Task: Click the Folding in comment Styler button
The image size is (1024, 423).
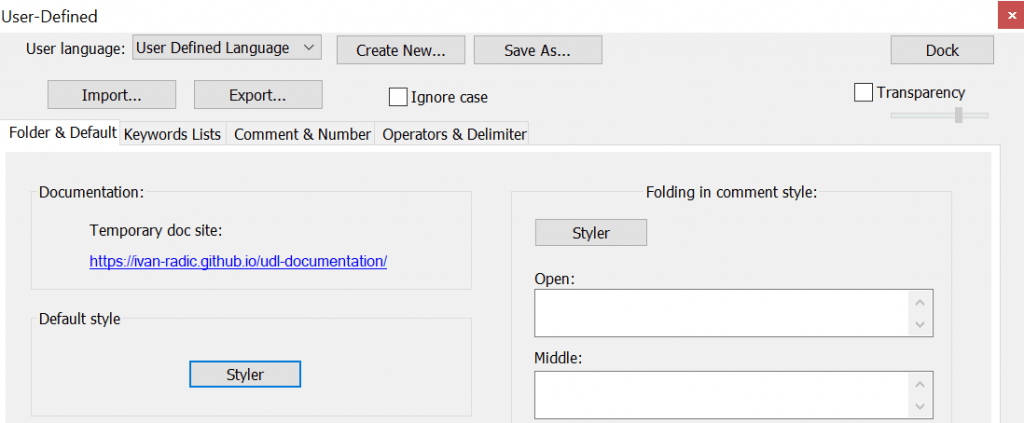Action: [591, 233]
